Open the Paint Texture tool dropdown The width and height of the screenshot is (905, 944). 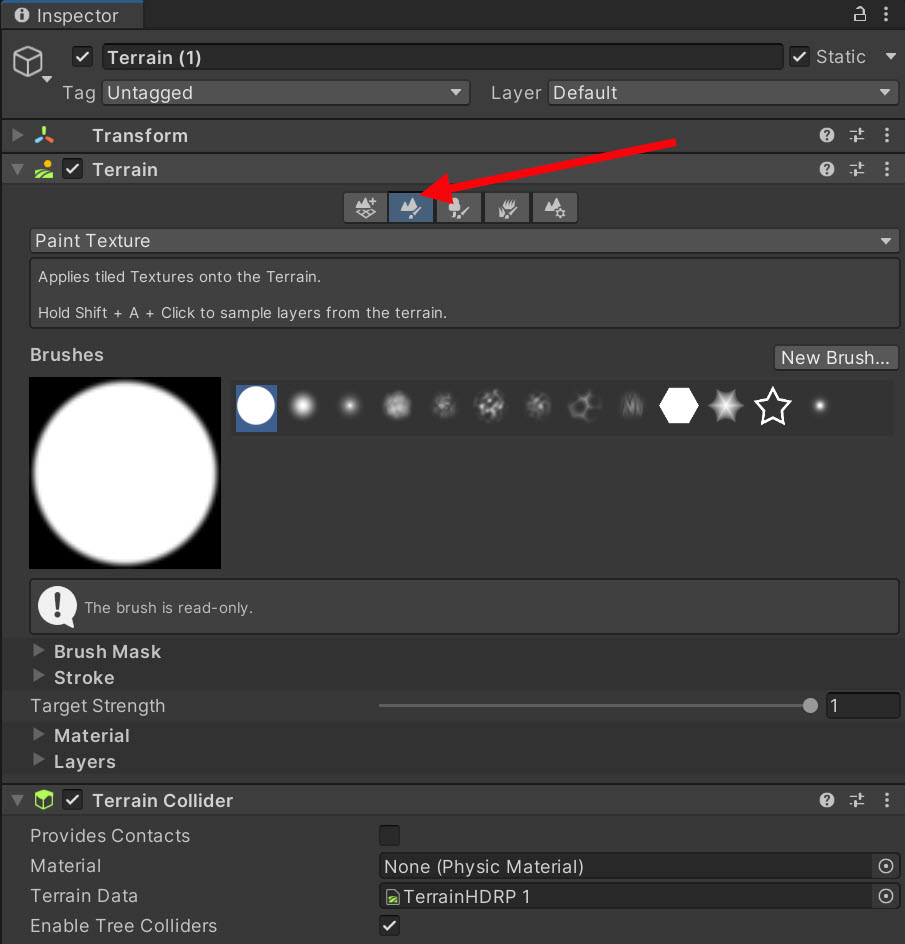(x=464, y=241)
